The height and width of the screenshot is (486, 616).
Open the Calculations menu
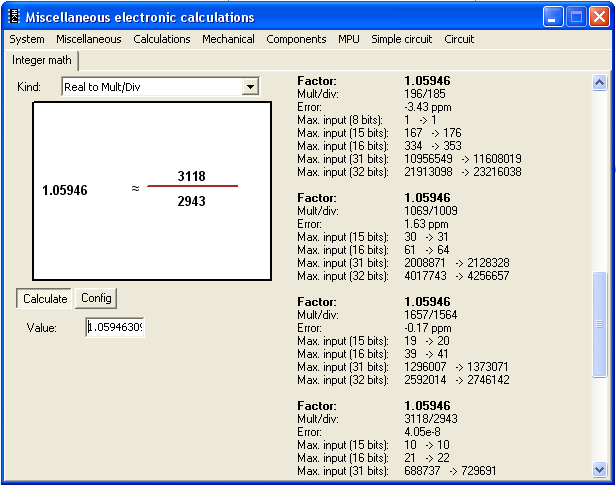162,39
